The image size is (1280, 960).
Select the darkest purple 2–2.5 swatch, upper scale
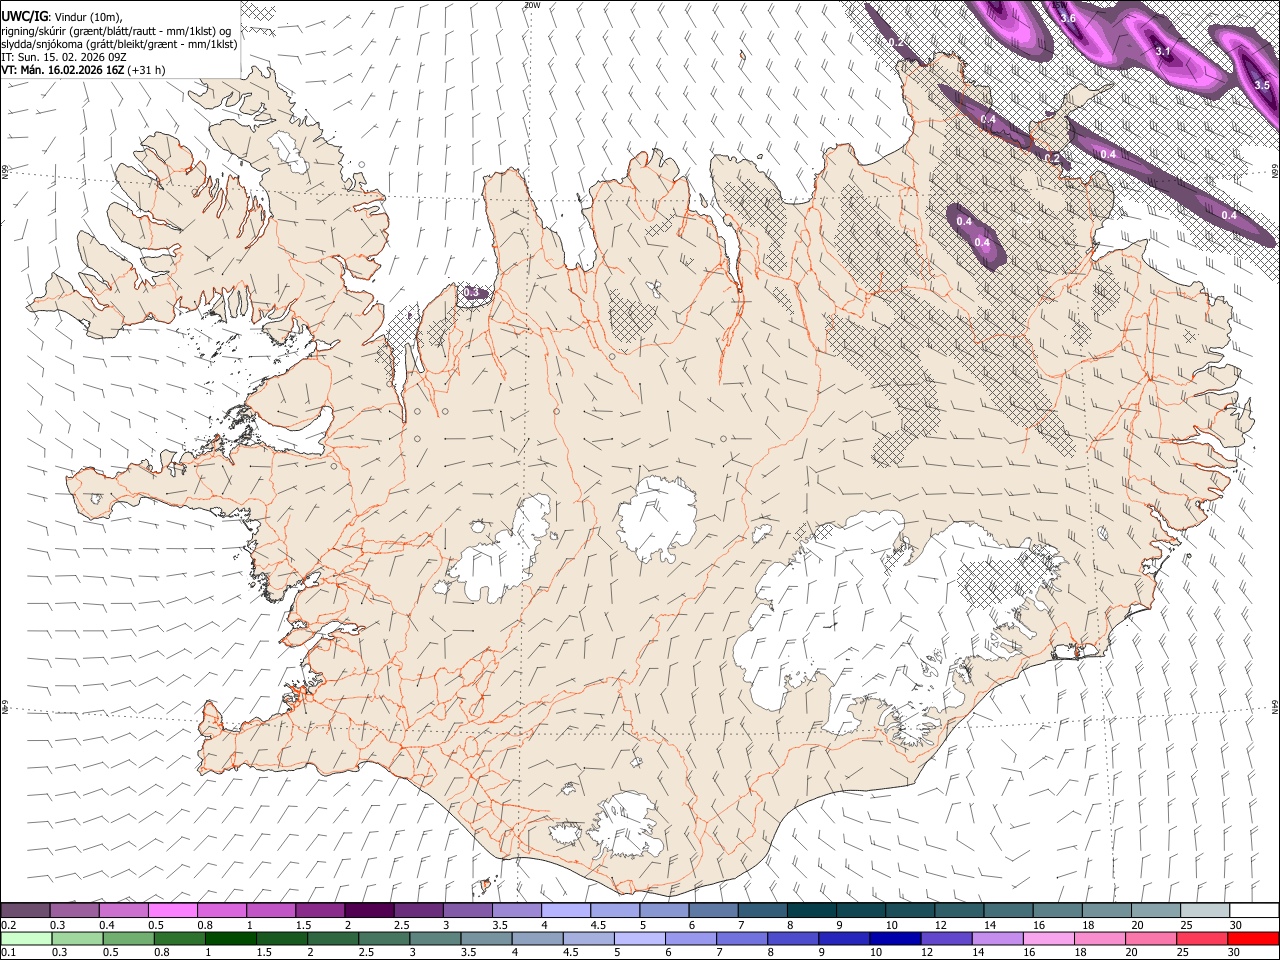[369, 911]
